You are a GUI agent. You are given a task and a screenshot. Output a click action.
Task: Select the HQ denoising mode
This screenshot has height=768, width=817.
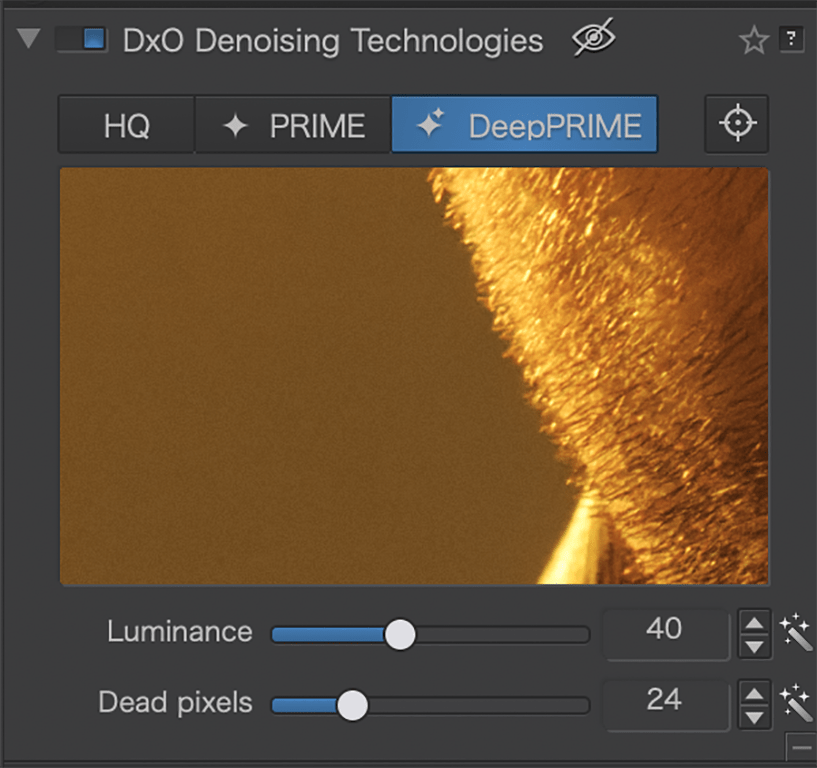[x=127, y=125]
